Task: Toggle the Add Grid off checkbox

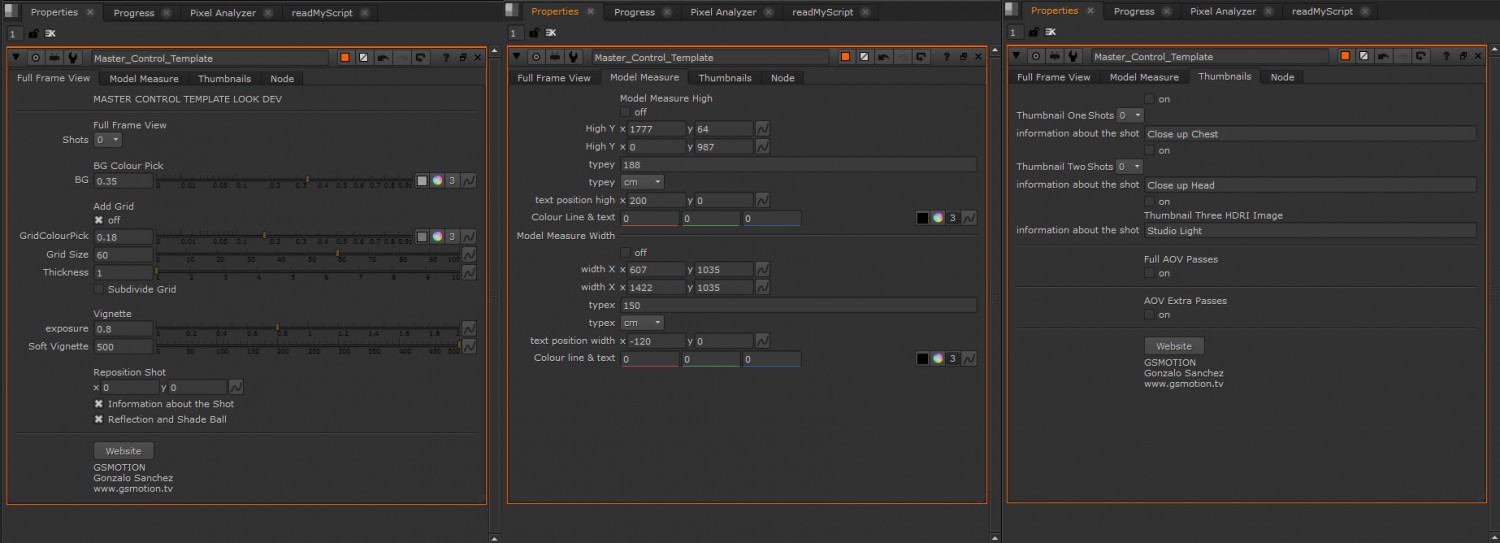Action: (98, 220)
